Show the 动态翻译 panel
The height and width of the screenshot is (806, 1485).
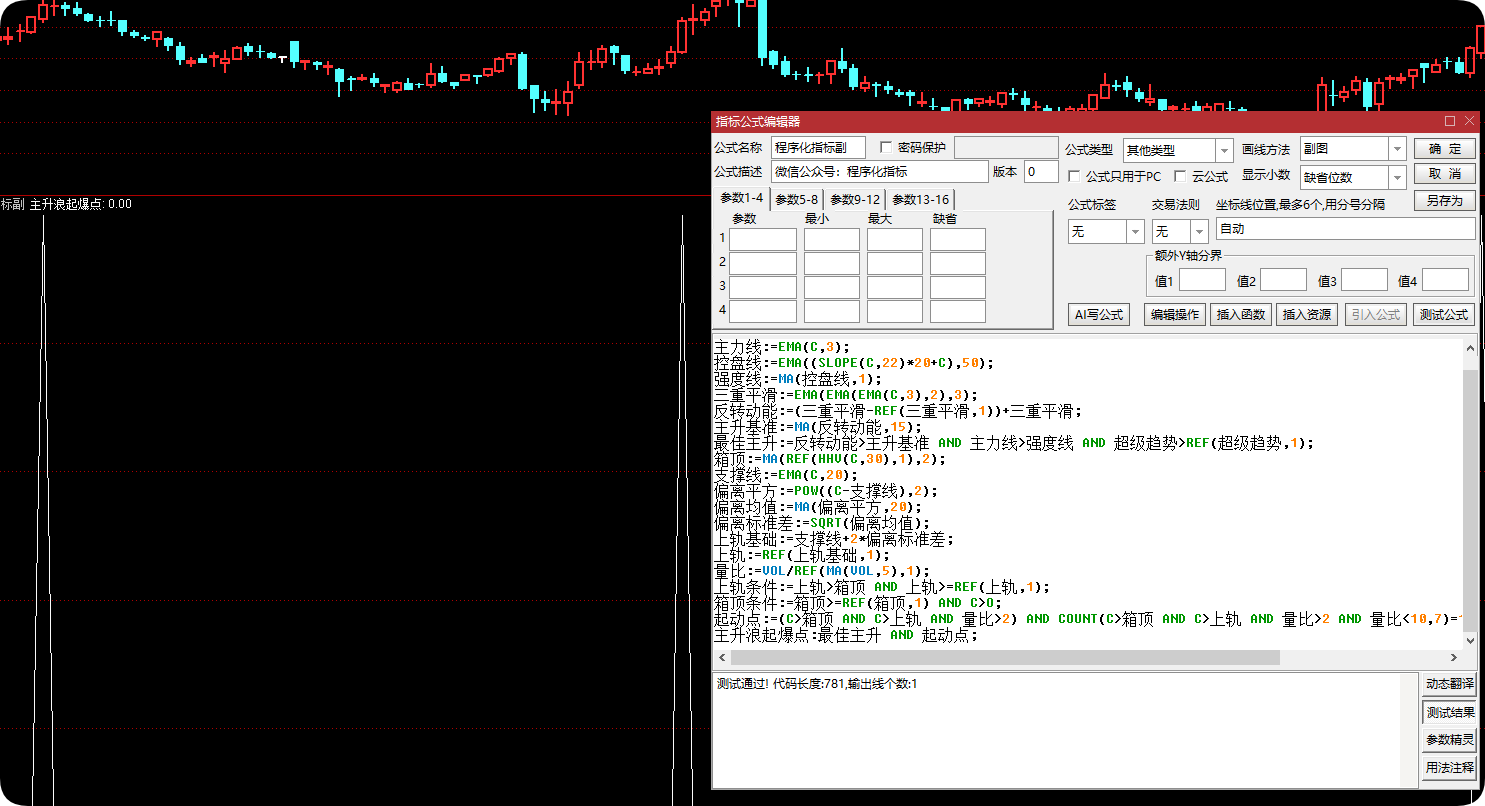coord(1450,684)
